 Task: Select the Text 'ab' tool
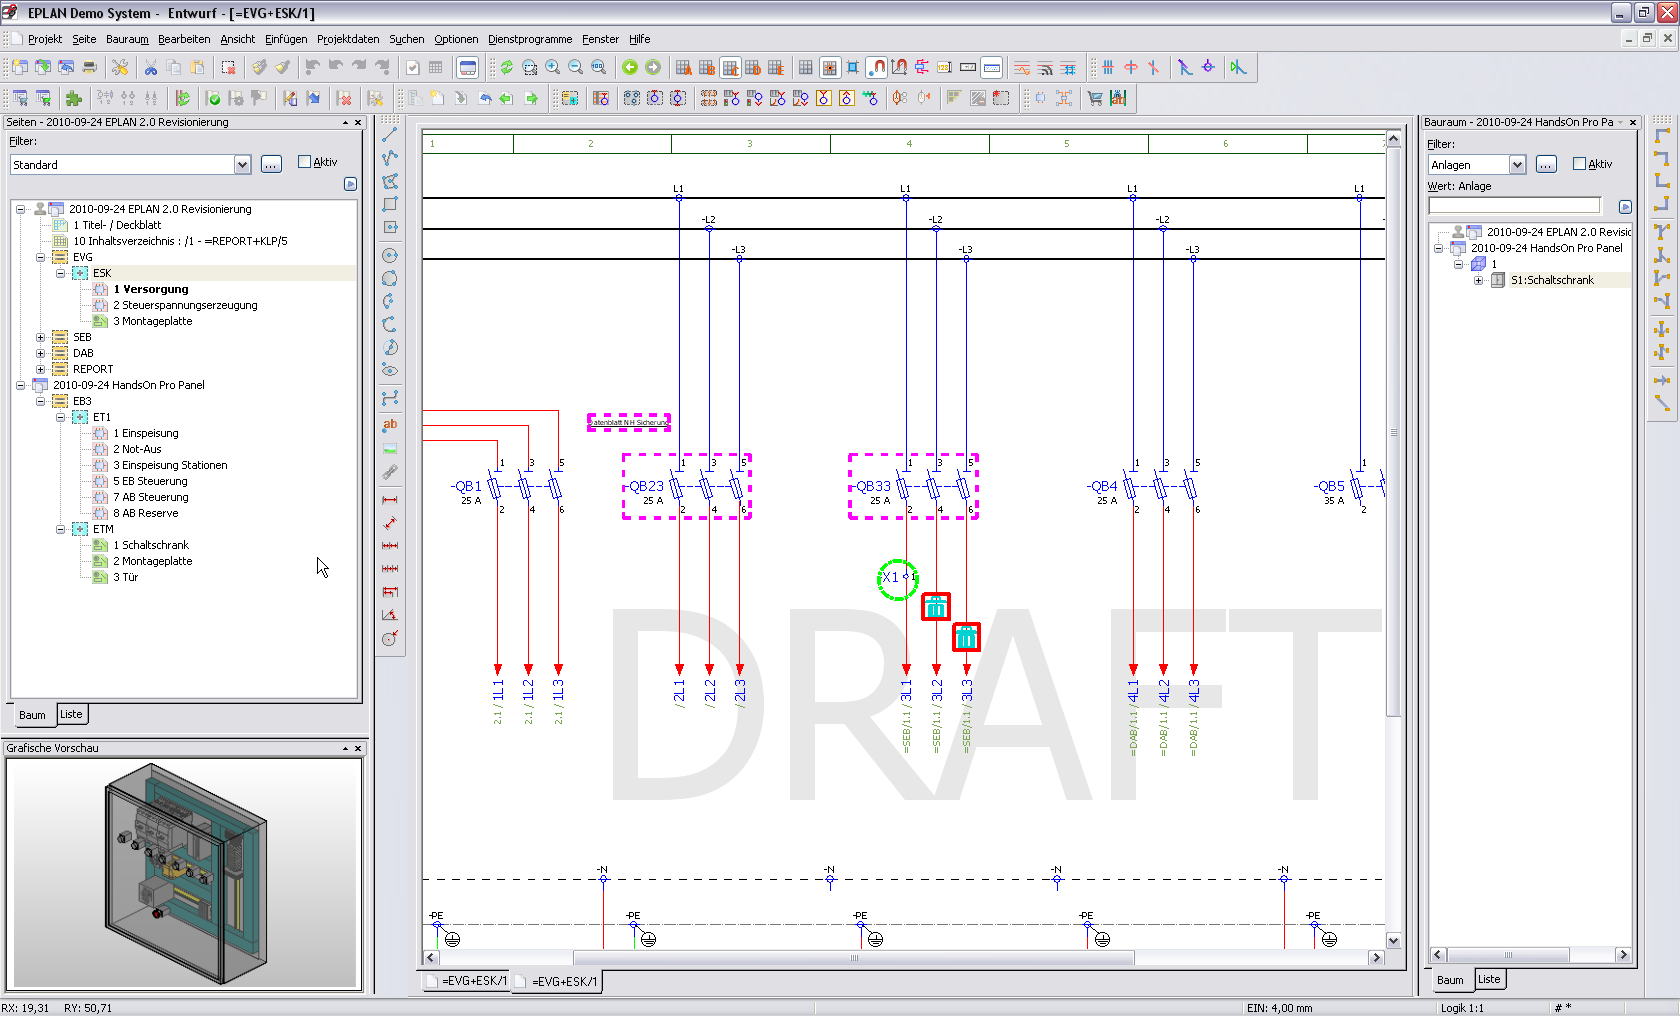(390, 424)
